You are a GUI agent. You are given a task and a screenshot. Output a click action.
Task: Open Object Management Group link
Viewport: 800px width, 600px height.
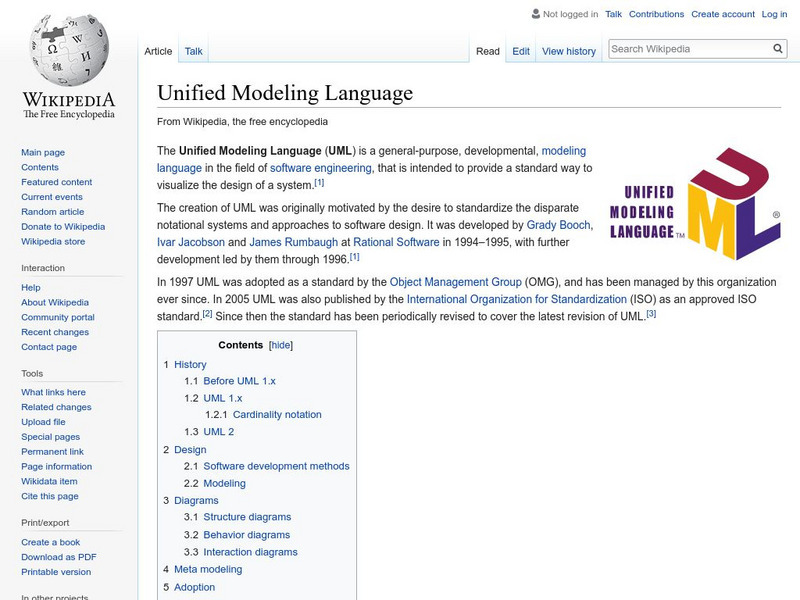tap(456, 282)
